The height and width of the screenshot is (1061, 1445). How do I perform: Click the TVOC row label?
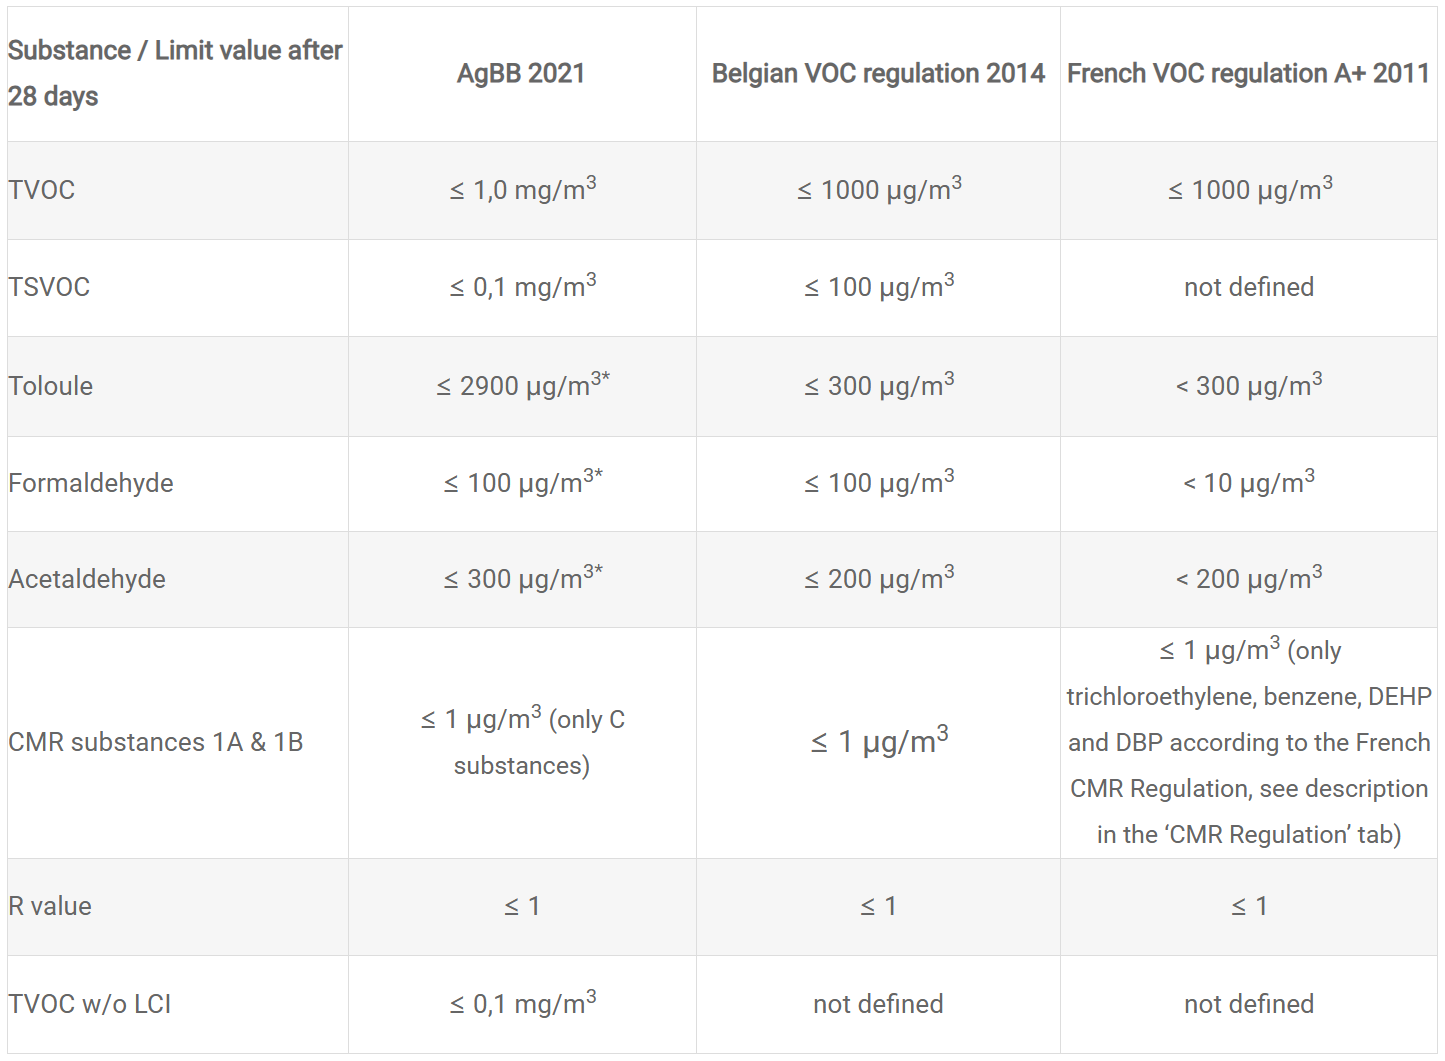click(42, 190)
